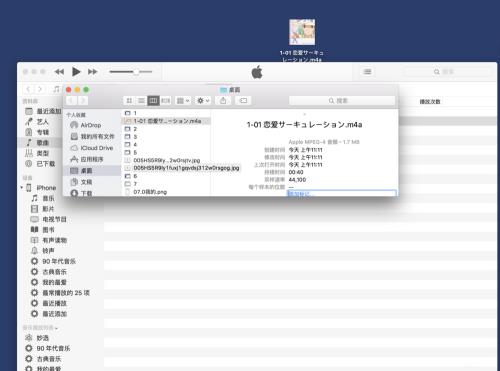Start playback with the iTunes play button
The width and height of the screenshot is (500, 371).
point(76,71)
